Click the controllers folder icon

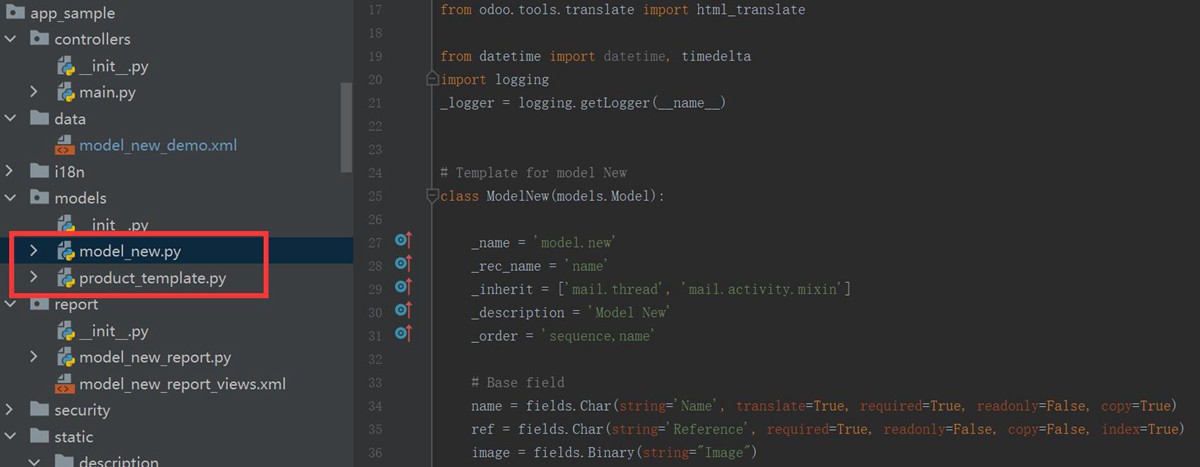[40, 39]
